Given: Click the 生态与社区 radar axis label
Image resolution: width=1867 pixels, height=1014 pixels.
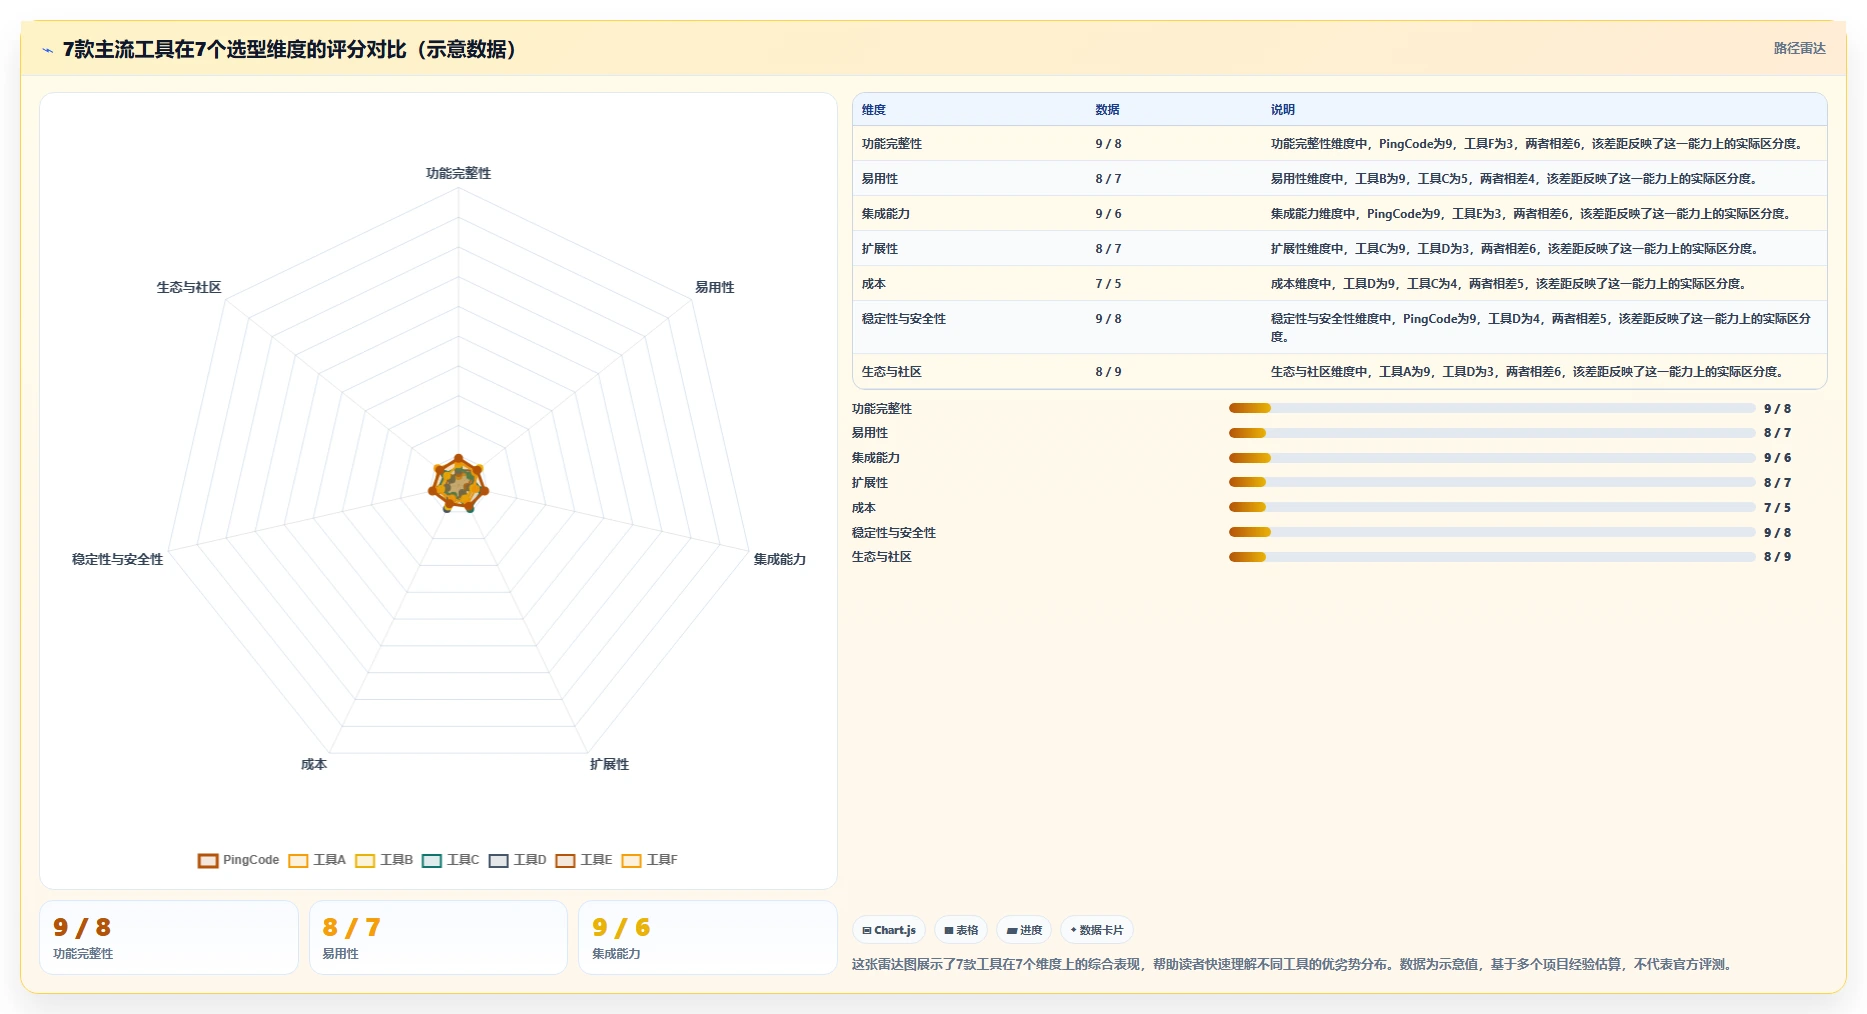Looking at the screenshot, I should [189, 287].
